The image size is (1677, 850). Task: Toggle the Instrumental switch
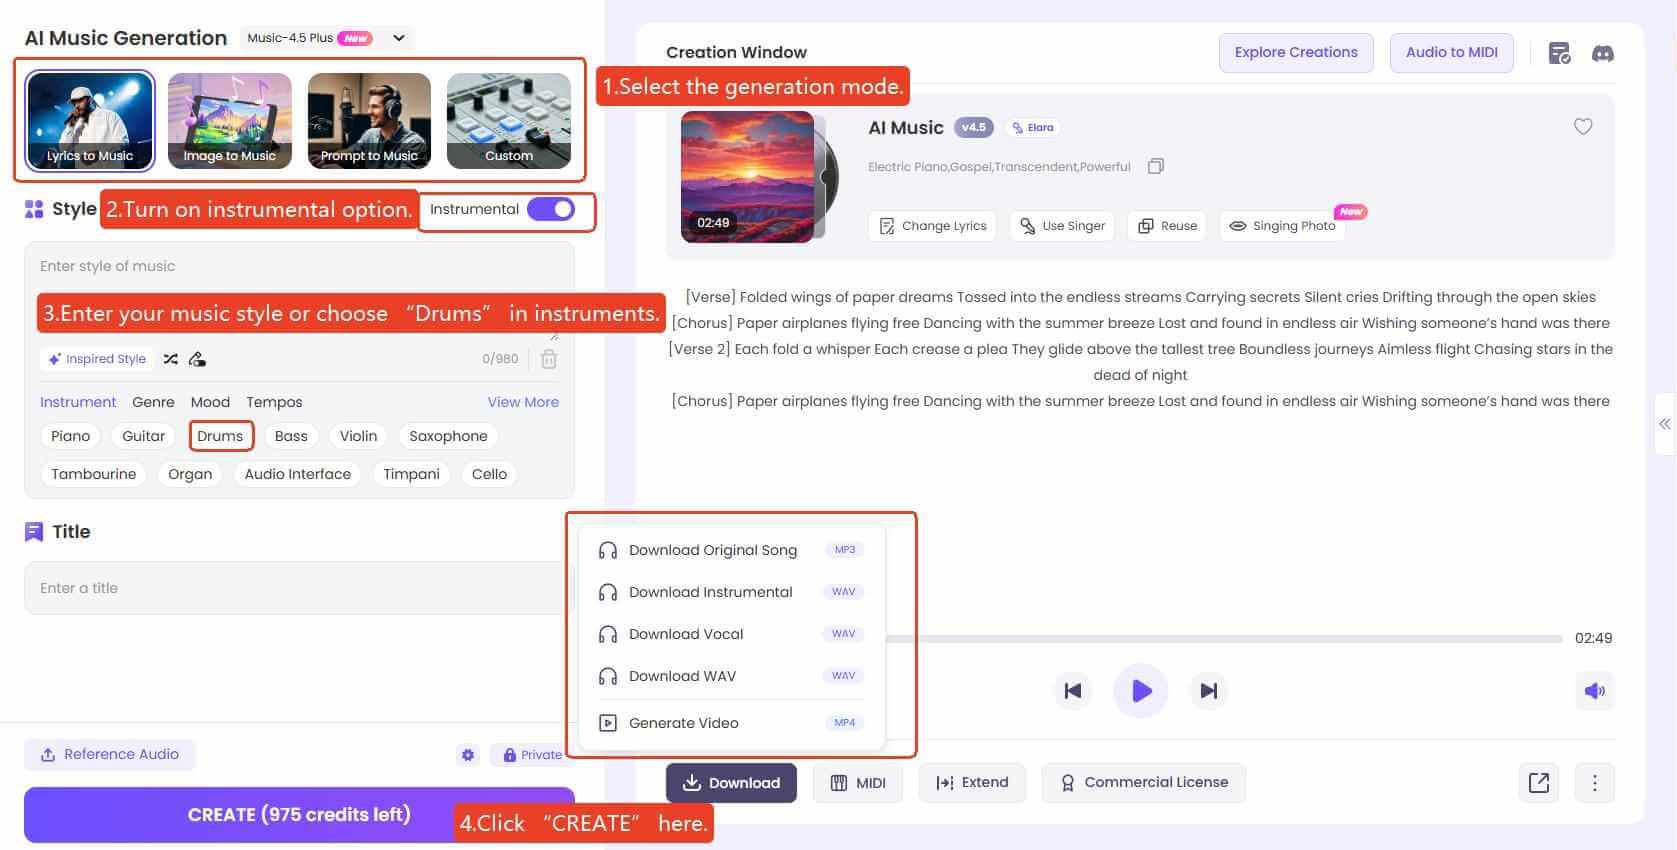[551, 209]
